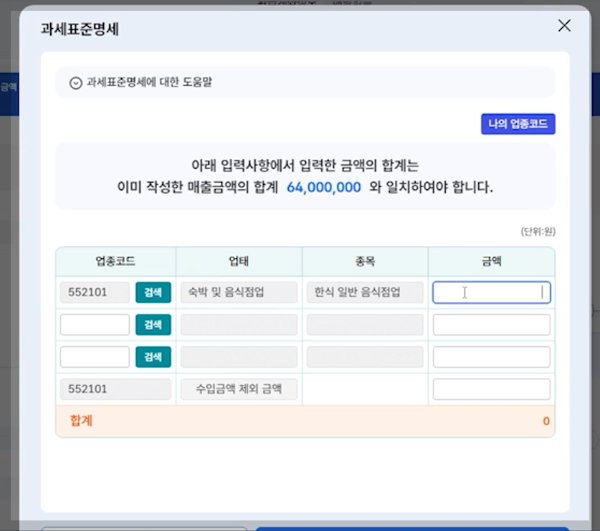Click the 숙박 및 음식점업 업태 field

[x=239, y=293]
